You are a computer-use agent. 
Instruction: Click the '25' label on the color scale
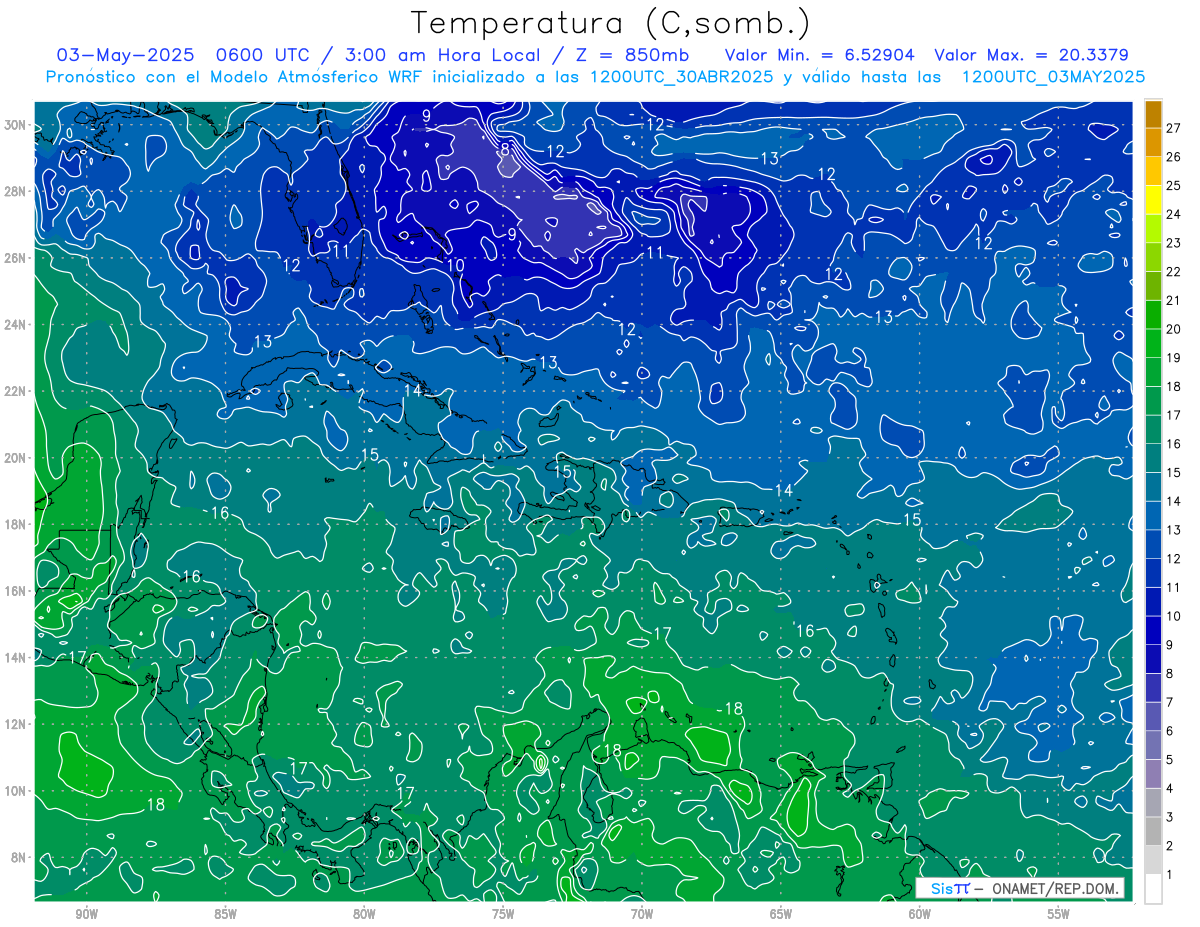tap(1174, 186)
